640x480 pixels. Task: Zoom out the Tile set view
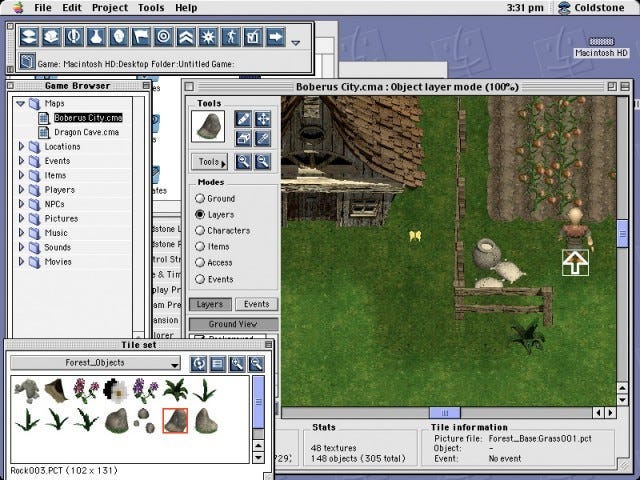tap(256, 364)
